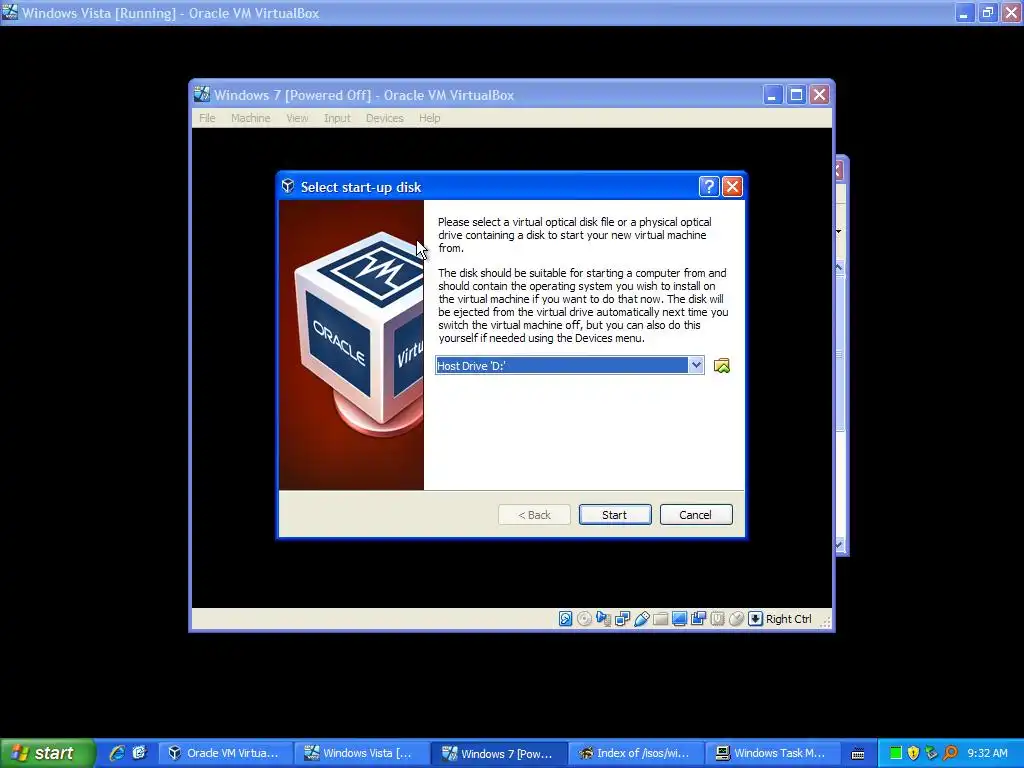The width and height of the screenshot is (1024, 768).
Task: Click the resize grip in VM status bar
Action: point(825,622)
